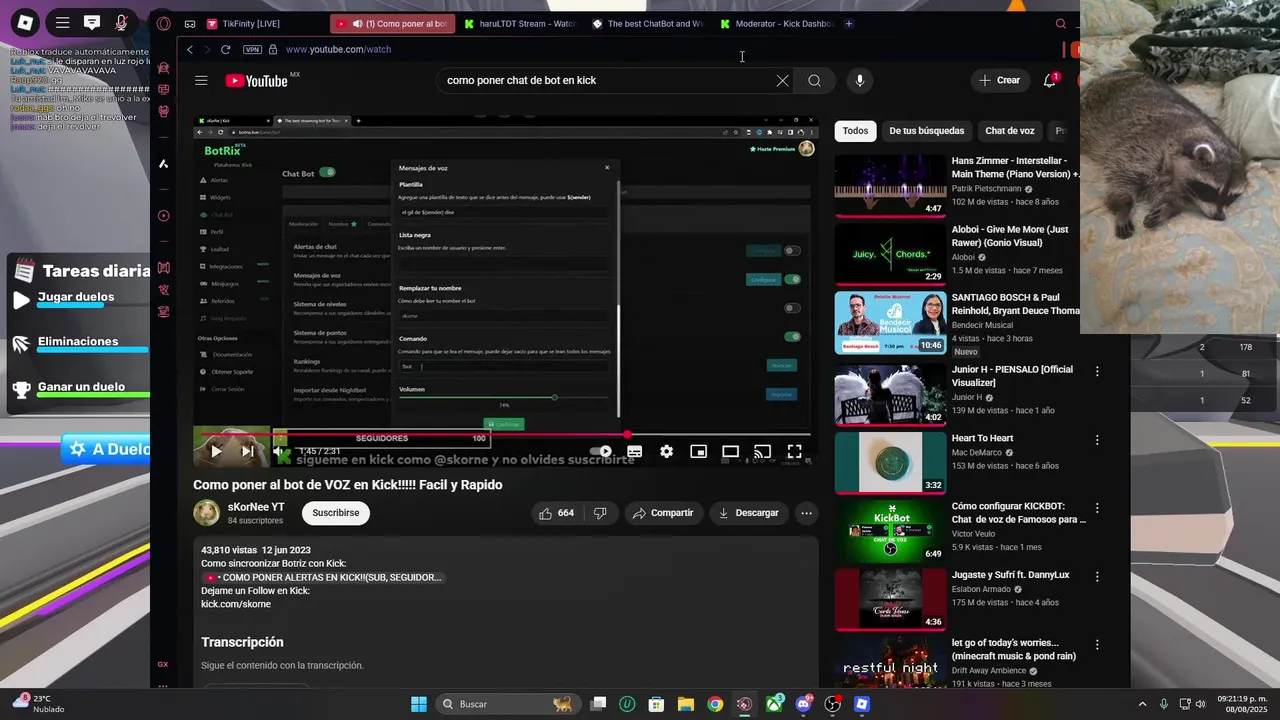Click the taskbar Buscar search box
The height and width of the screenshot is (720, 1280).
point(507,704)
